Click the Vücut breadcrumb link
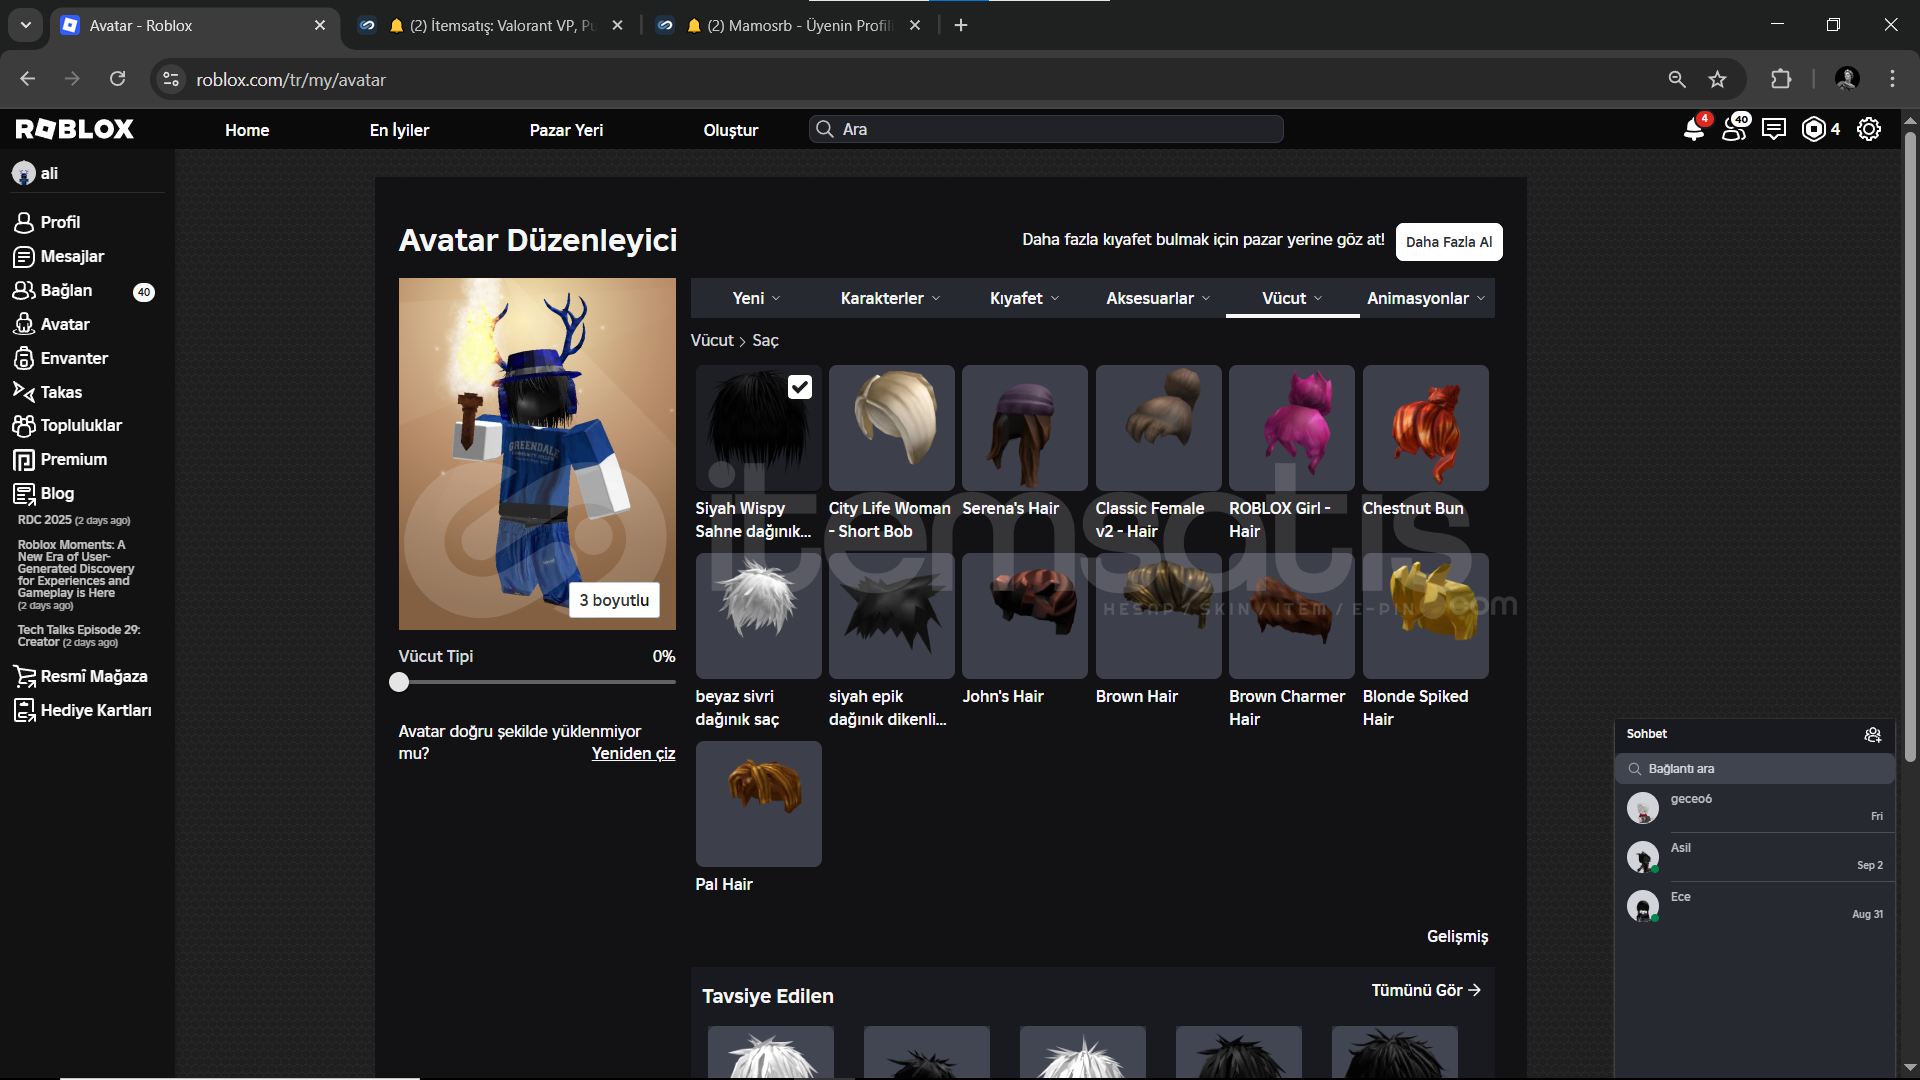 pos(712,340)
